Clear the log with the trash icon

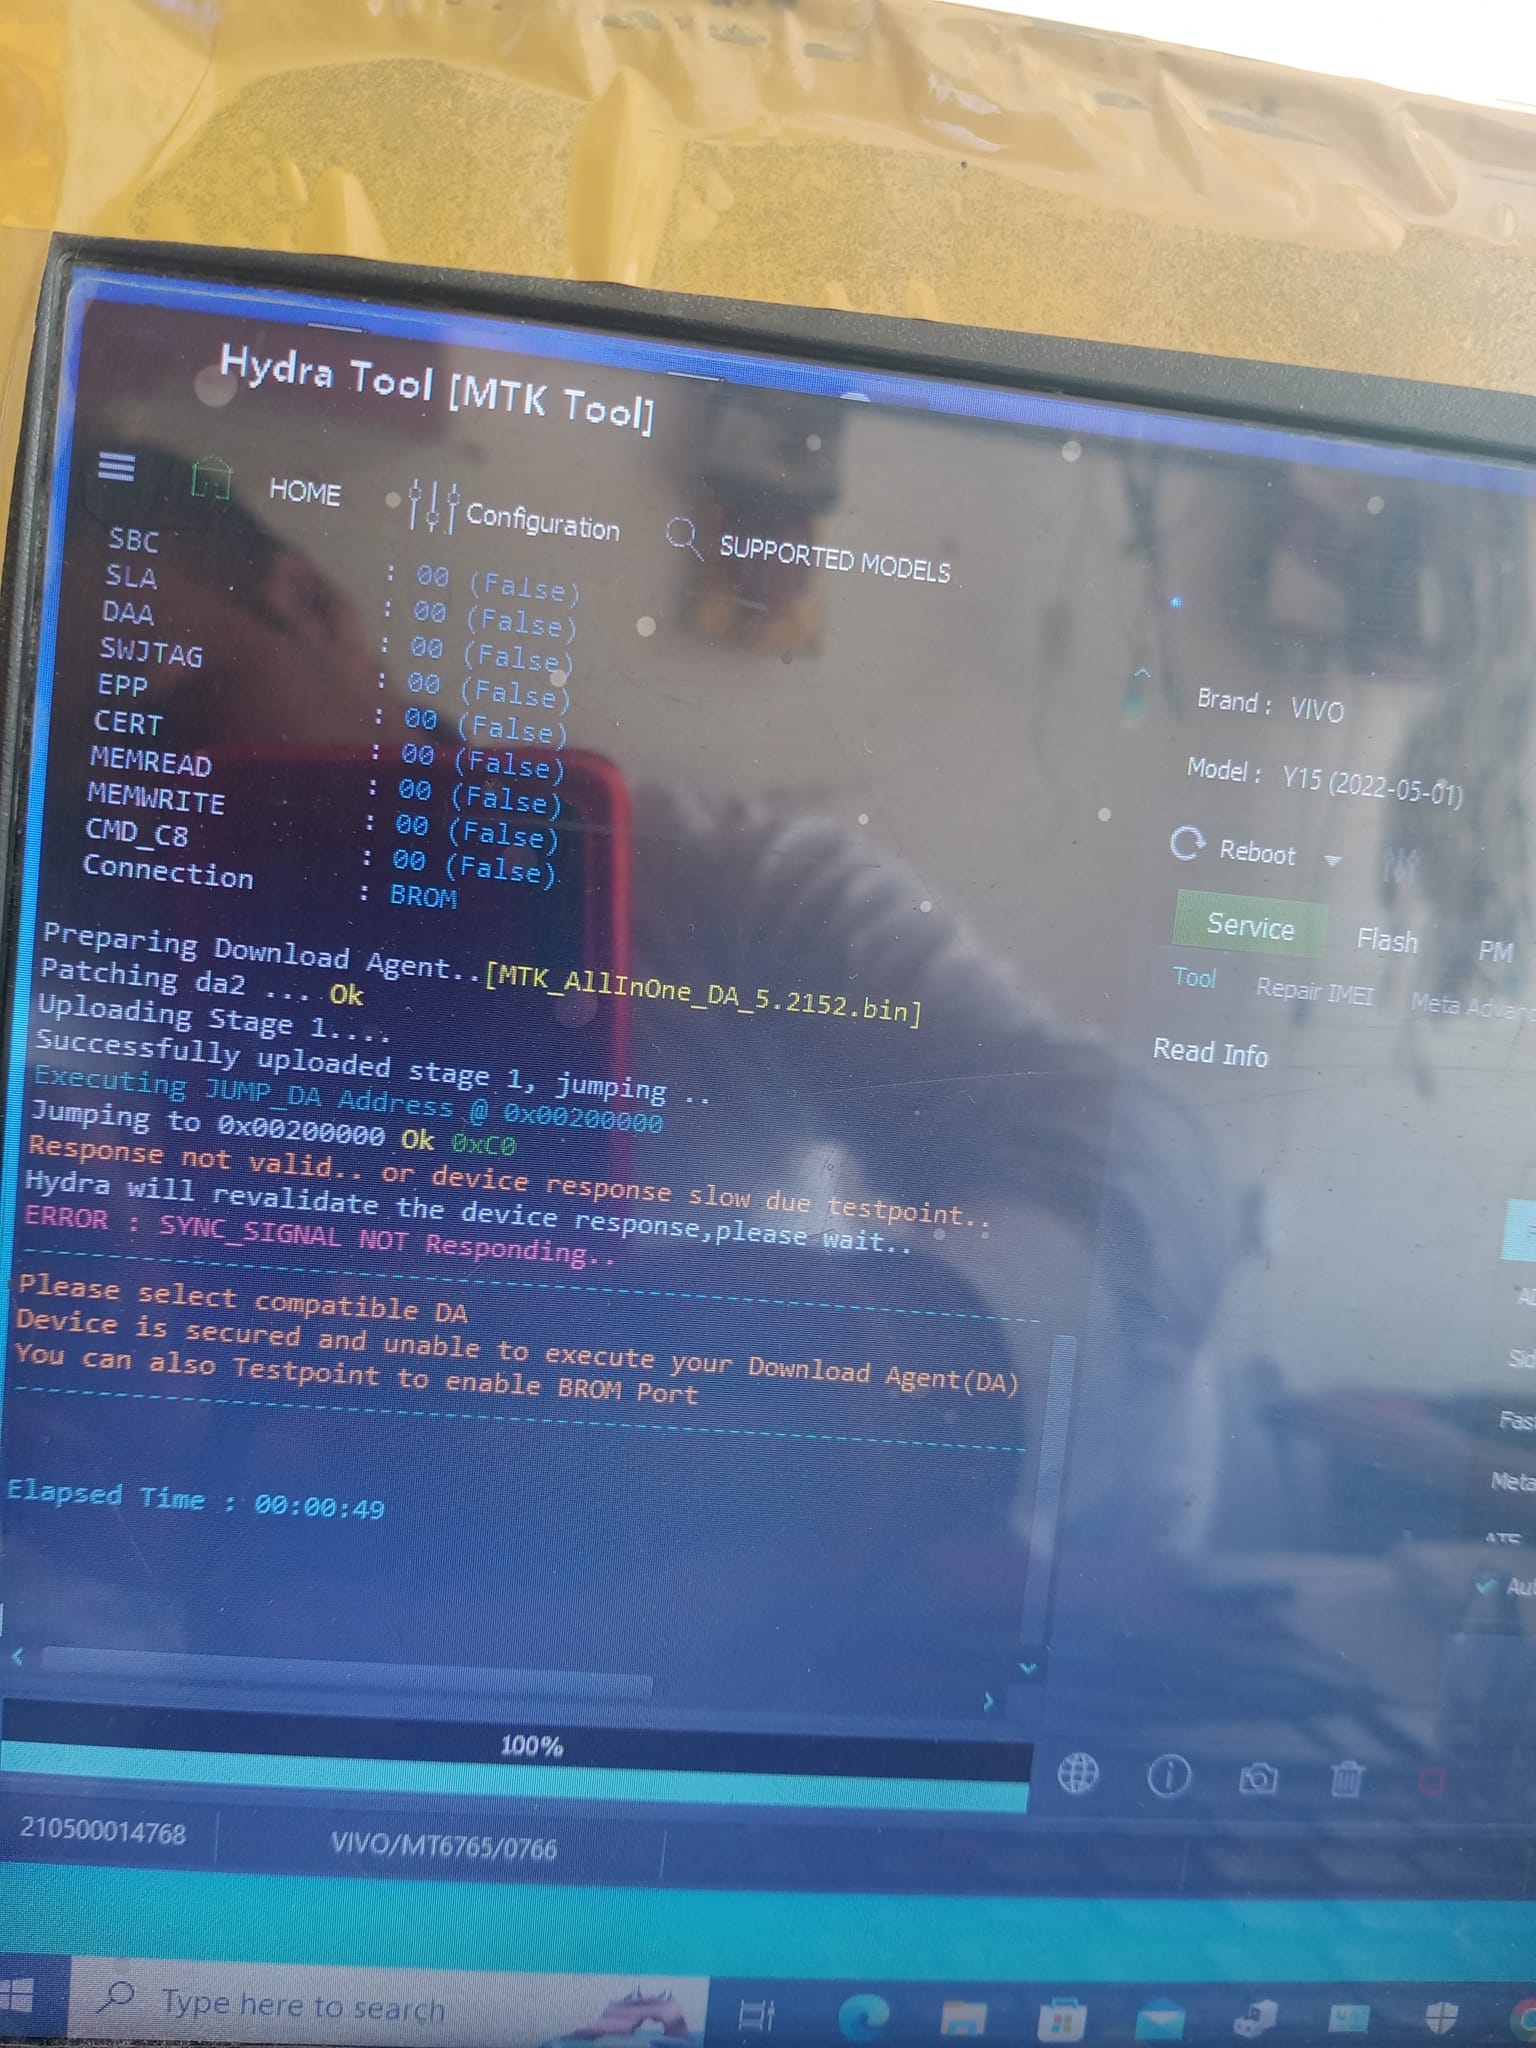1346,1779
